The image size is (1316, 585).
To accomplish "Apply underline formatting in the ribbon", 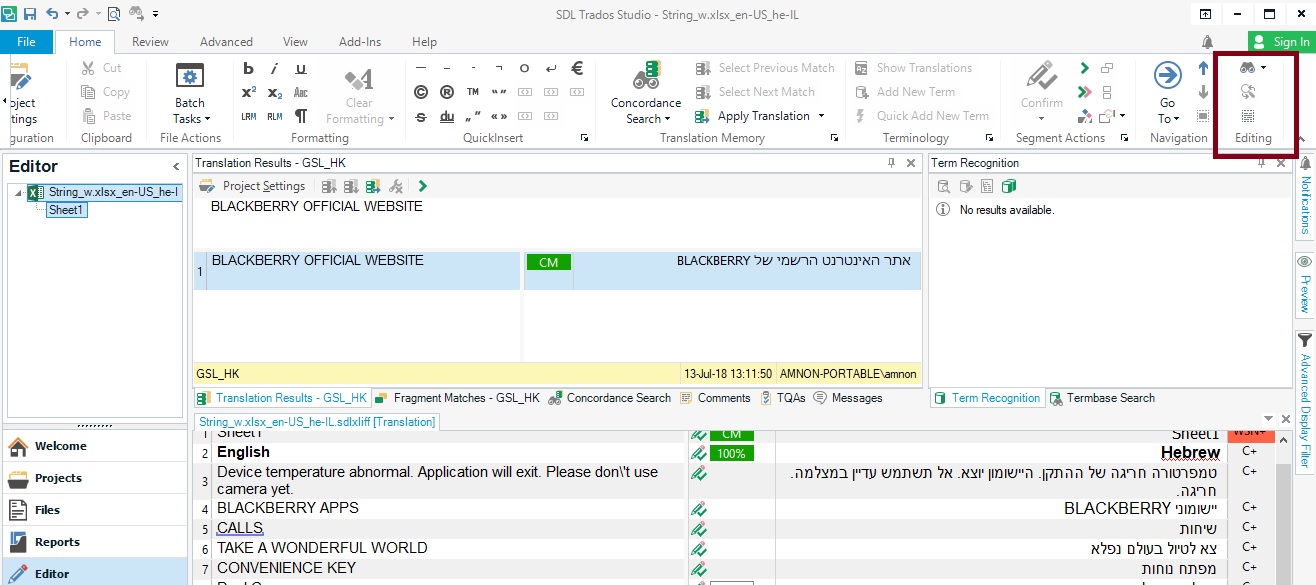I will pyautogui.click(x=301, y=69).
